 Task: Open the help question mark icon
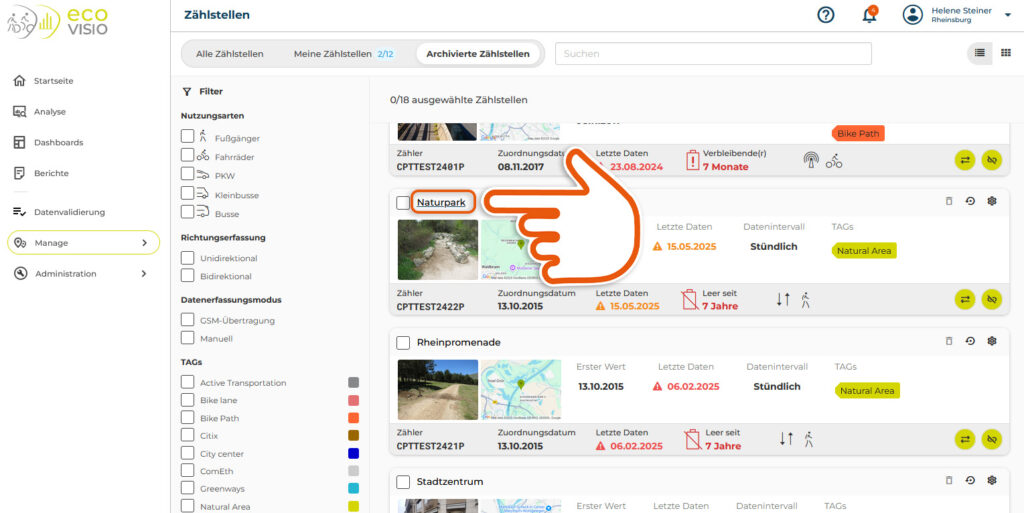[825, 14]
